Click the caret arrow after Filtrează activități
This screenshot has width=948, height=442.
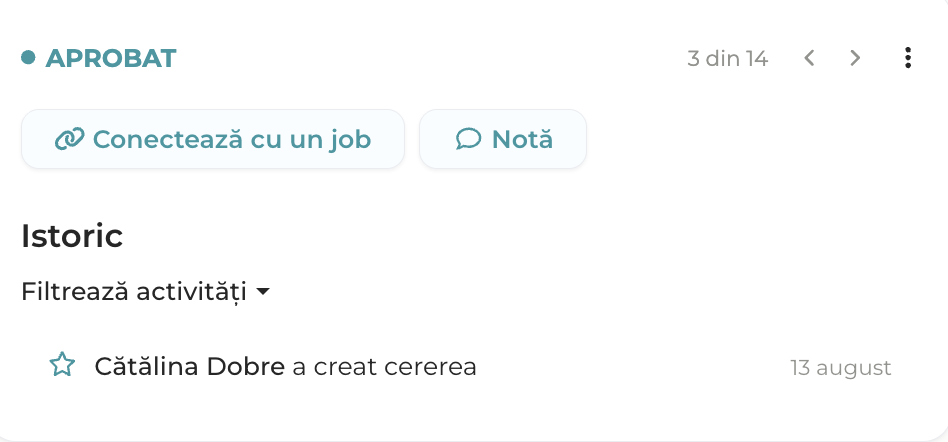(262, 292)
